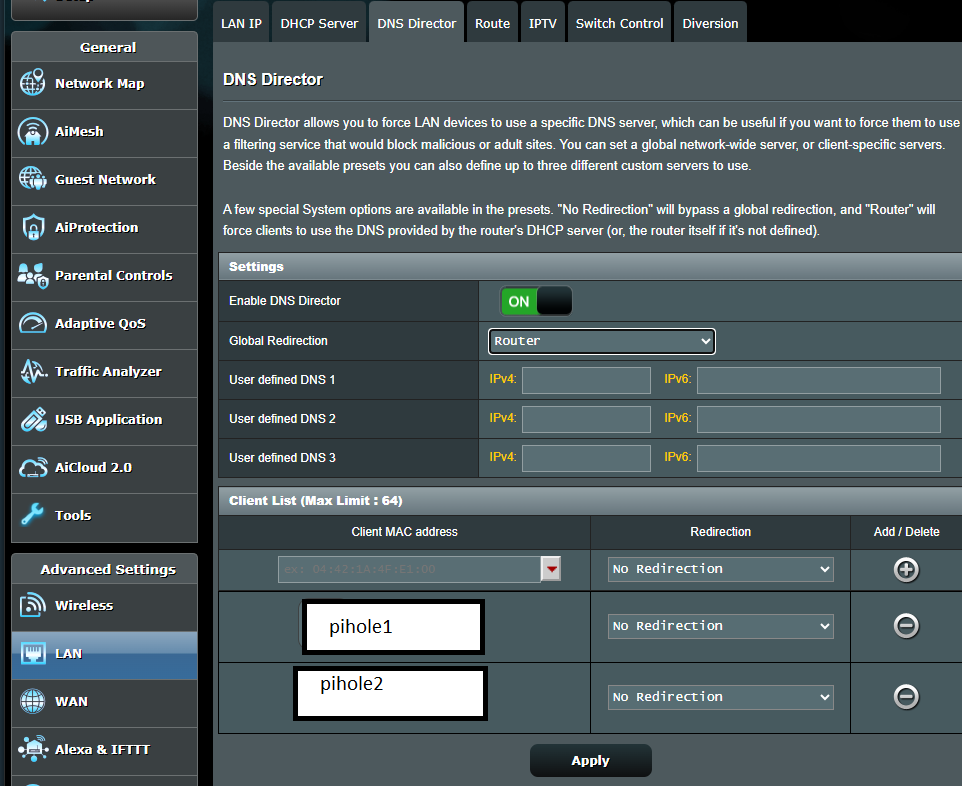Switch to the DHCP Server tab

point(319,23)
